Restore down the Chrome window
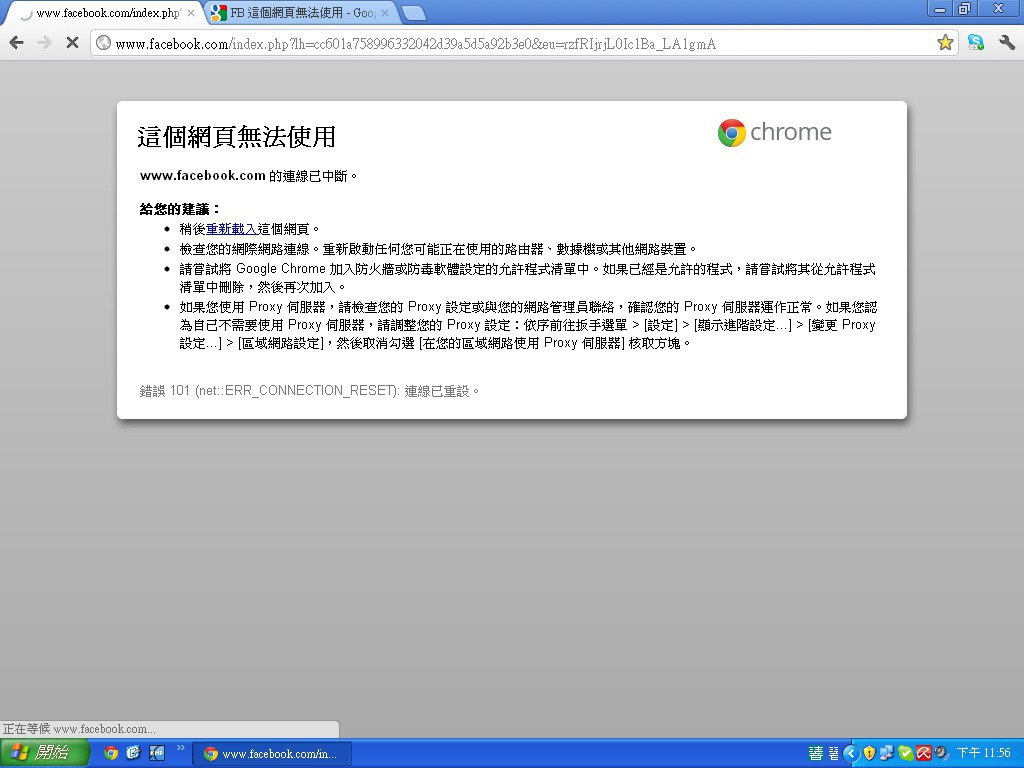Screen dimensions: 1024x768 coord(965,8)
